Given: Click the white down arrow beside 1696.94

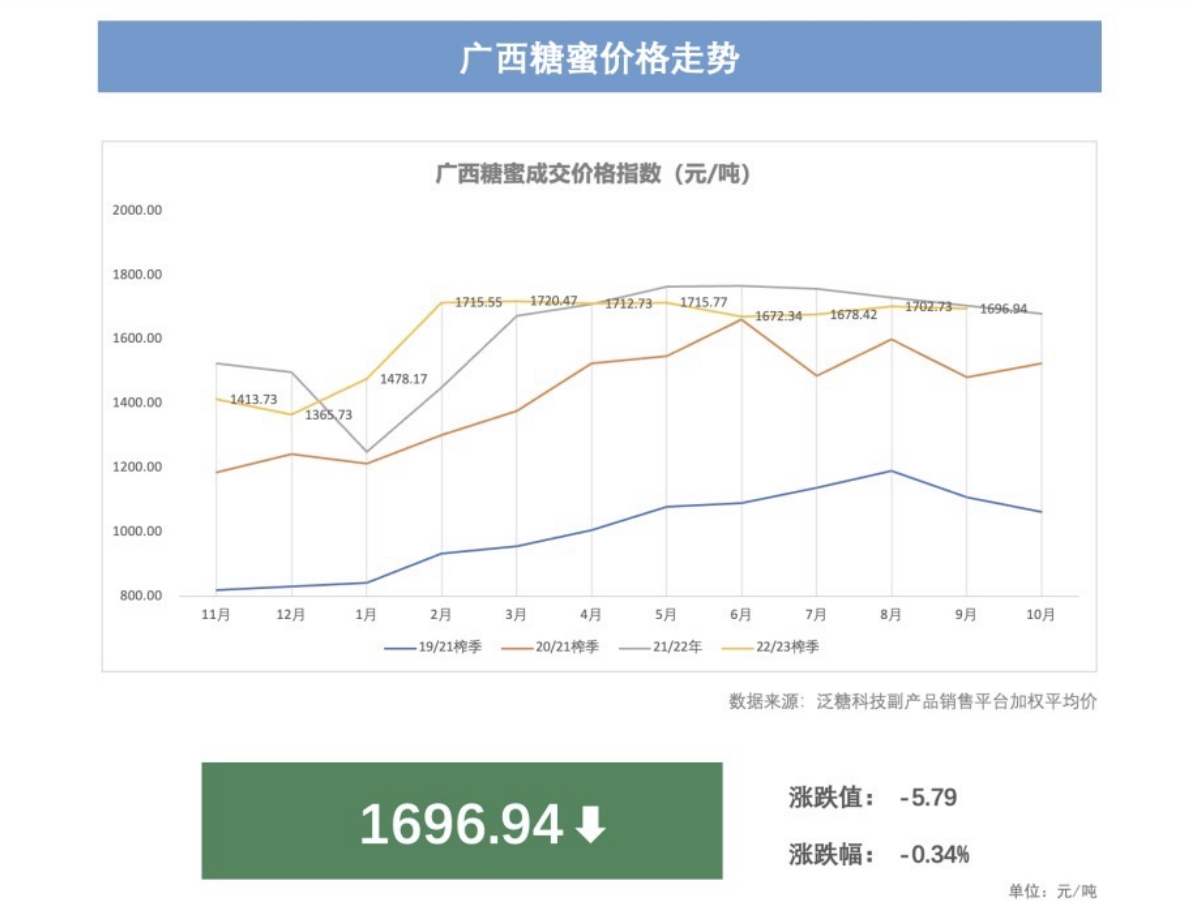Looking at the screenshot, I should pos(591,825).
